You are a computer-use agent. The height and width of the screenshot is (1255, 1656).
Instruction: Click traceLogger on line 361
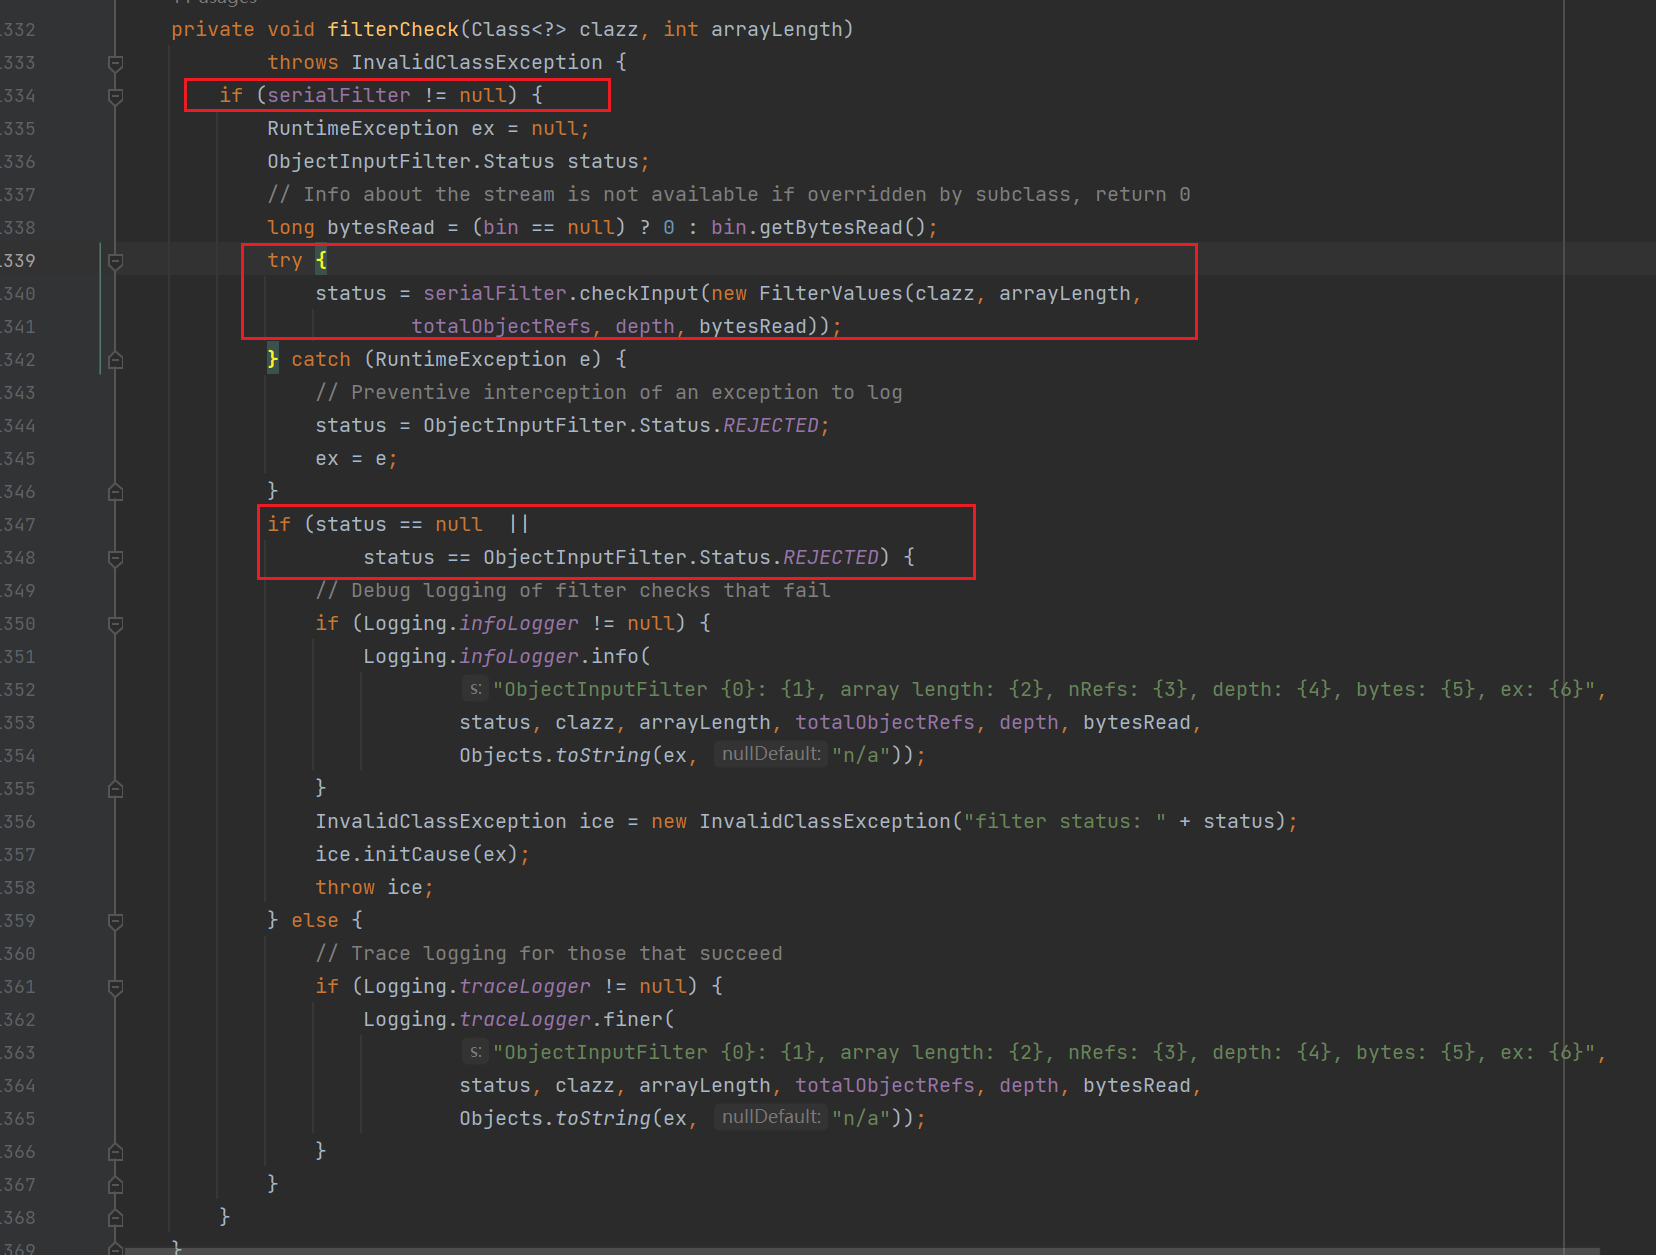525,987
